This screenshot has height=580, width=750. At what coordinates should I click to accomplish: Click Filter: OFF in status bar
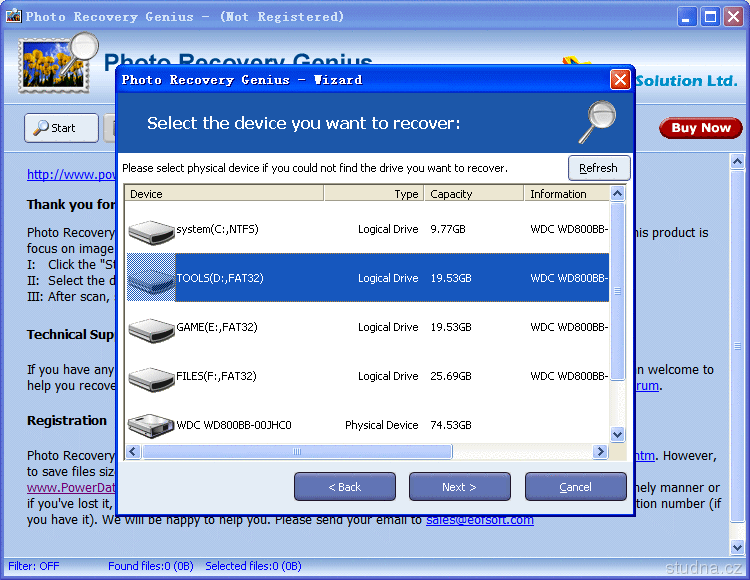point(33,566)
